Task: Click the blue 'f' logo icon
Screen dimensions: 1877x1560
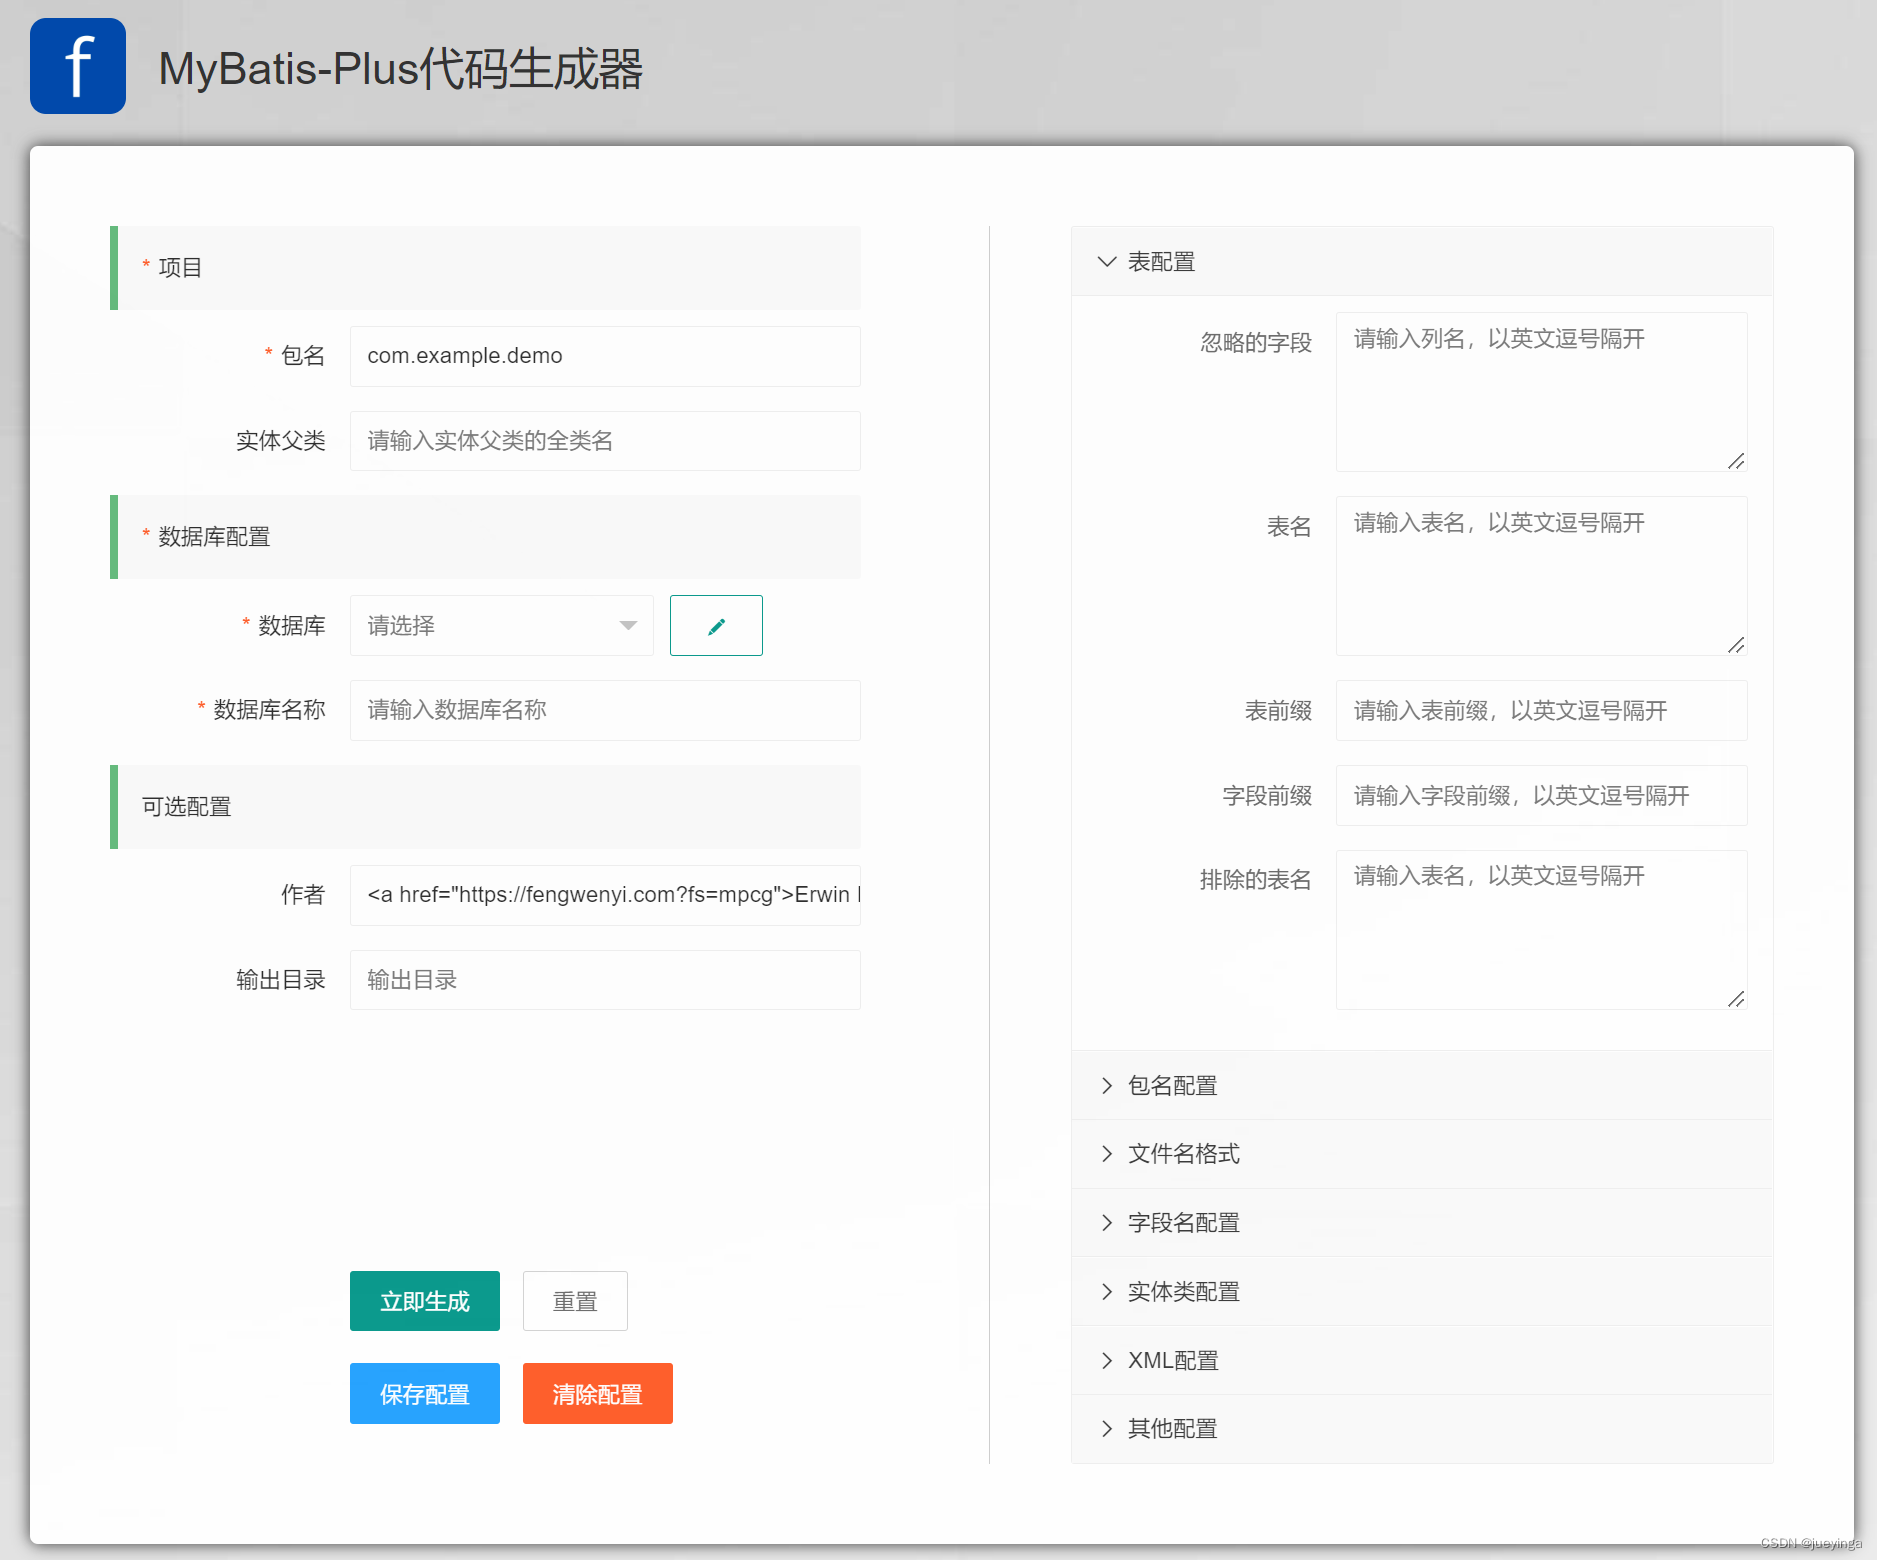Action: pos(78,66)
